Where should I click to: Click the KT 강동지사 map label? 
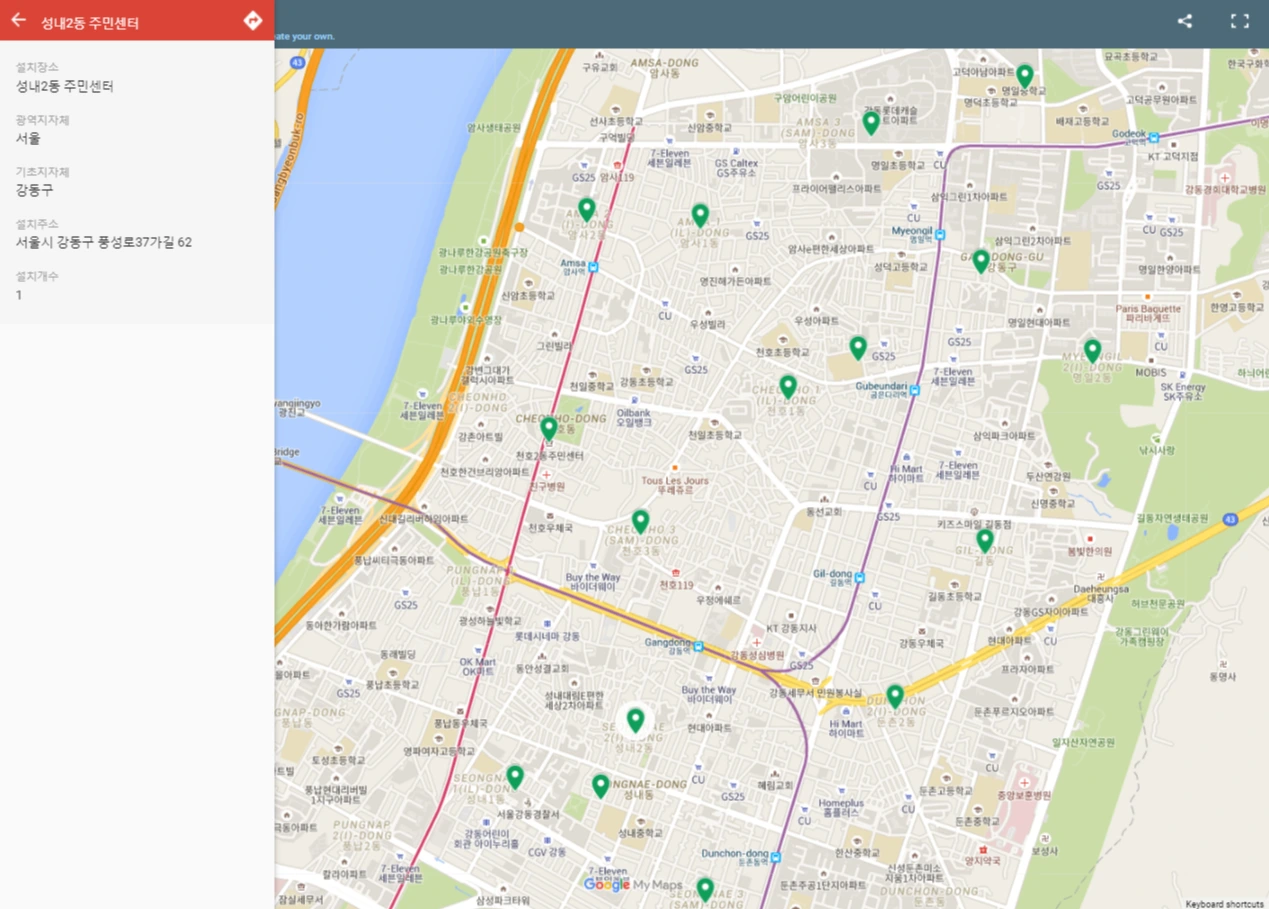[791, 627]
